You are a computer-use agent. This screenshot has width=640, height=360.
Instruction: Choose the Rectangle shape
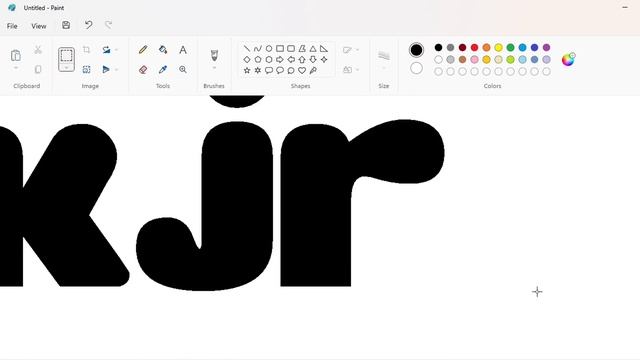[280, 49]
